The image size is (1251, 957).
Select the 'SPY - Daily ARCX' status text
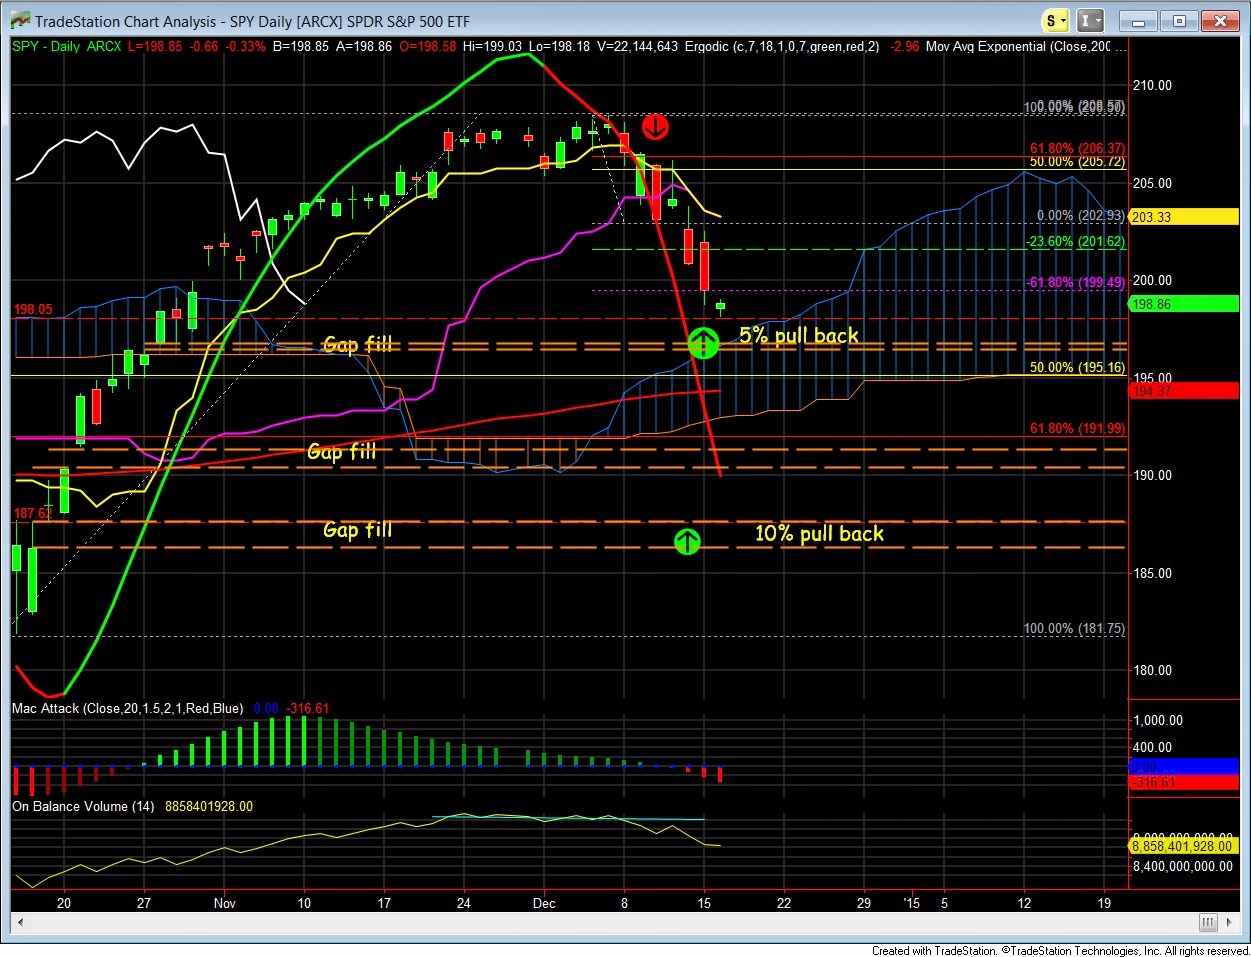66,47
